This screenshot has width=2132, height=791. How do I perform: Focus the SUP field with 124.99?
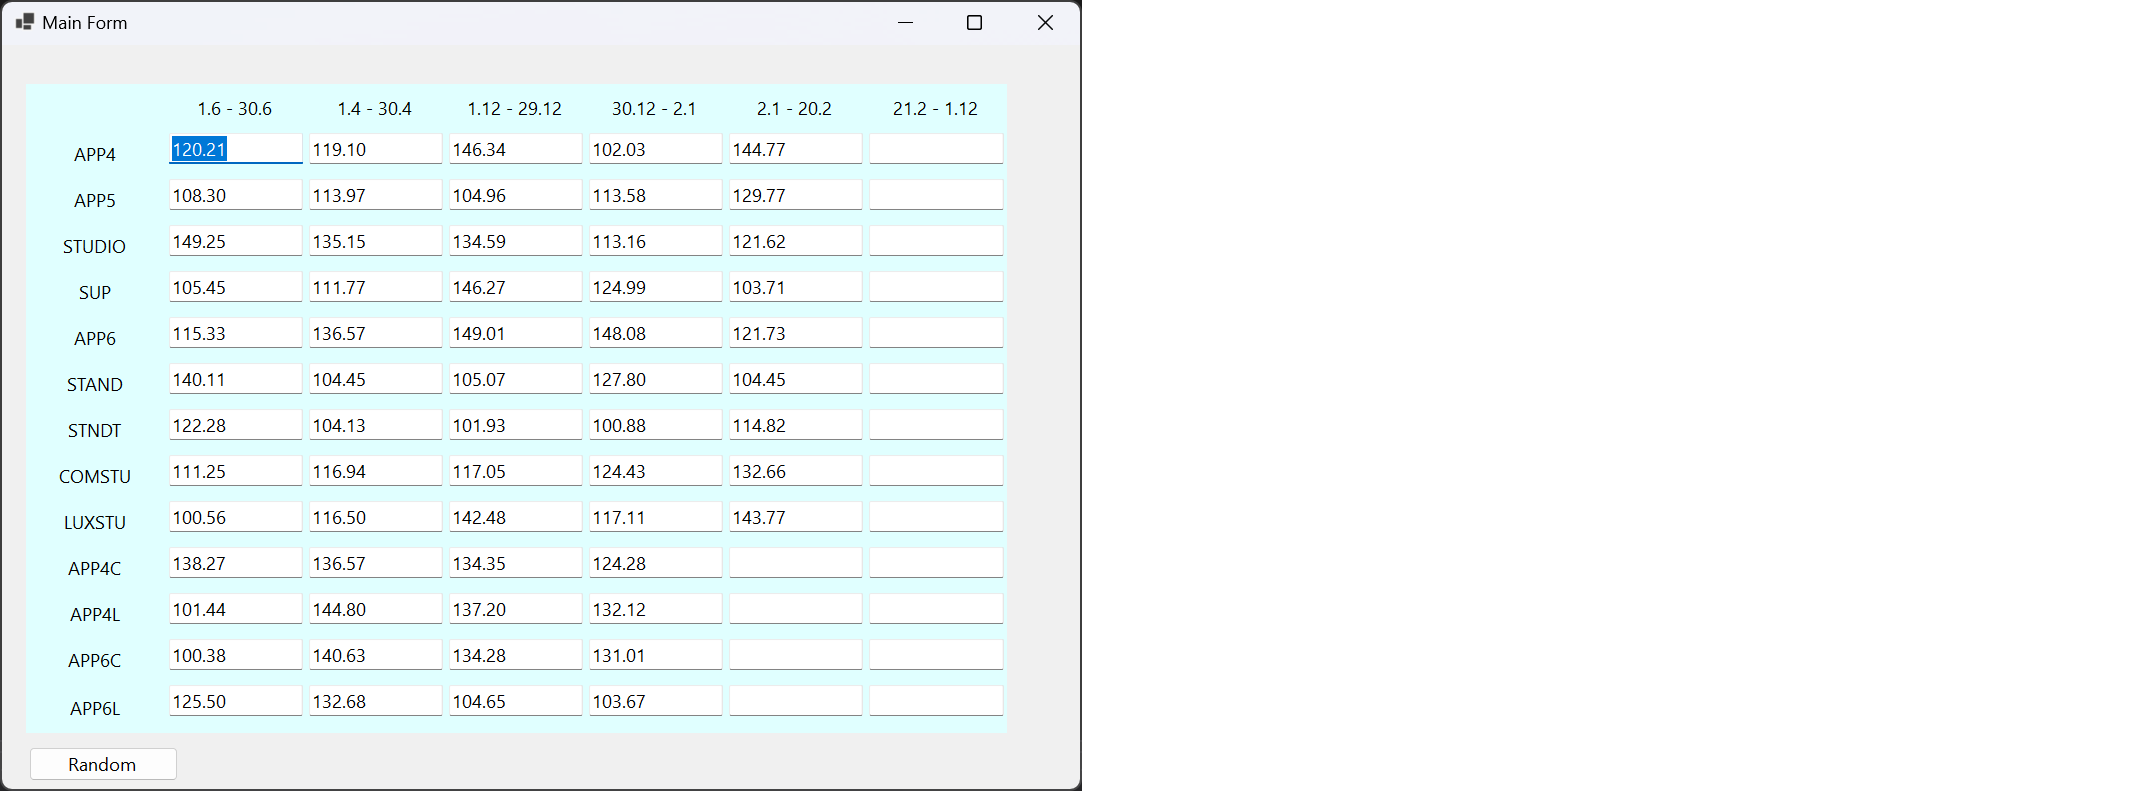tap(656, 287)
